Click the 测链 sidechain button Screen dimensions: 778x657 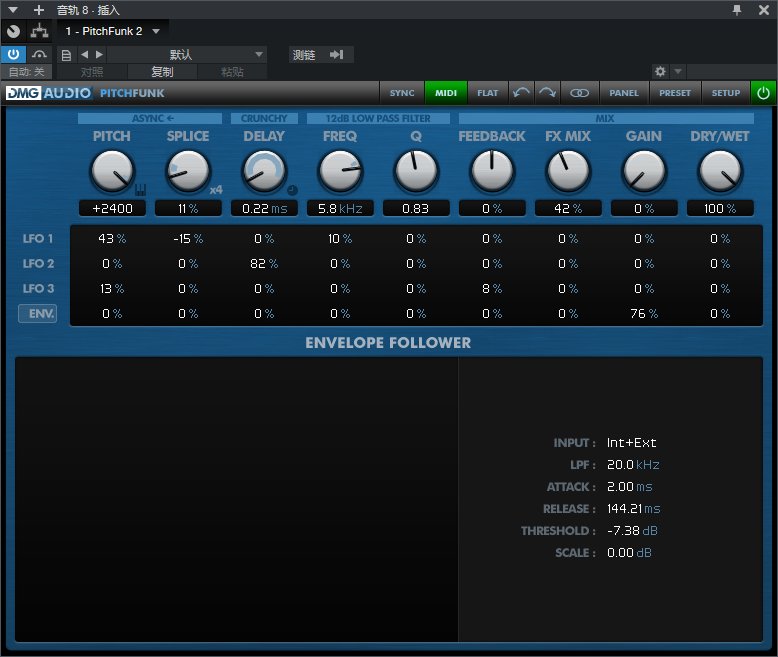pyautogui.click(x=321, y=55)
